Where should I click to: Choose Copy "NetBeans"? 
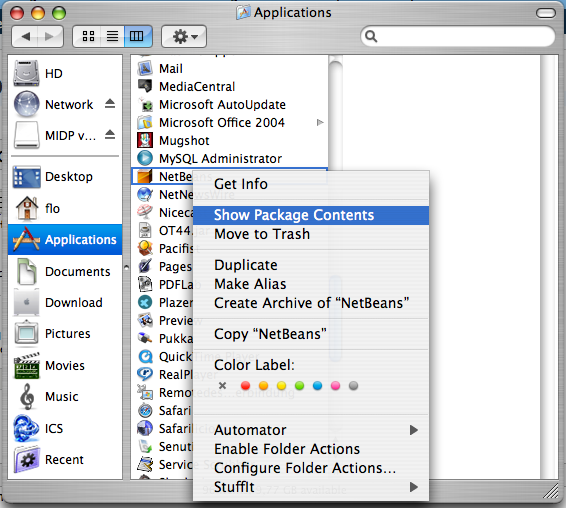(x=311, y=334)
